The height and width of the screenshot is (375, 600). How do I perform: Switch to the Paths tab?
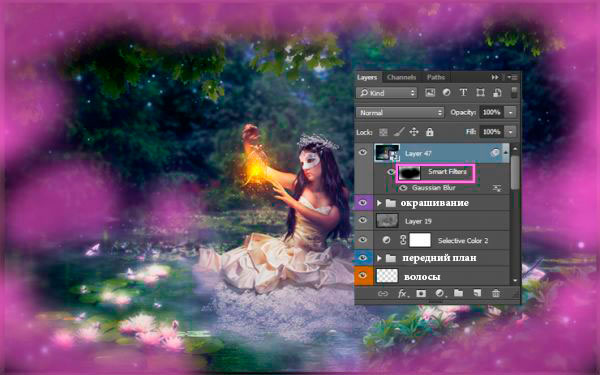(x=436, y=77)
